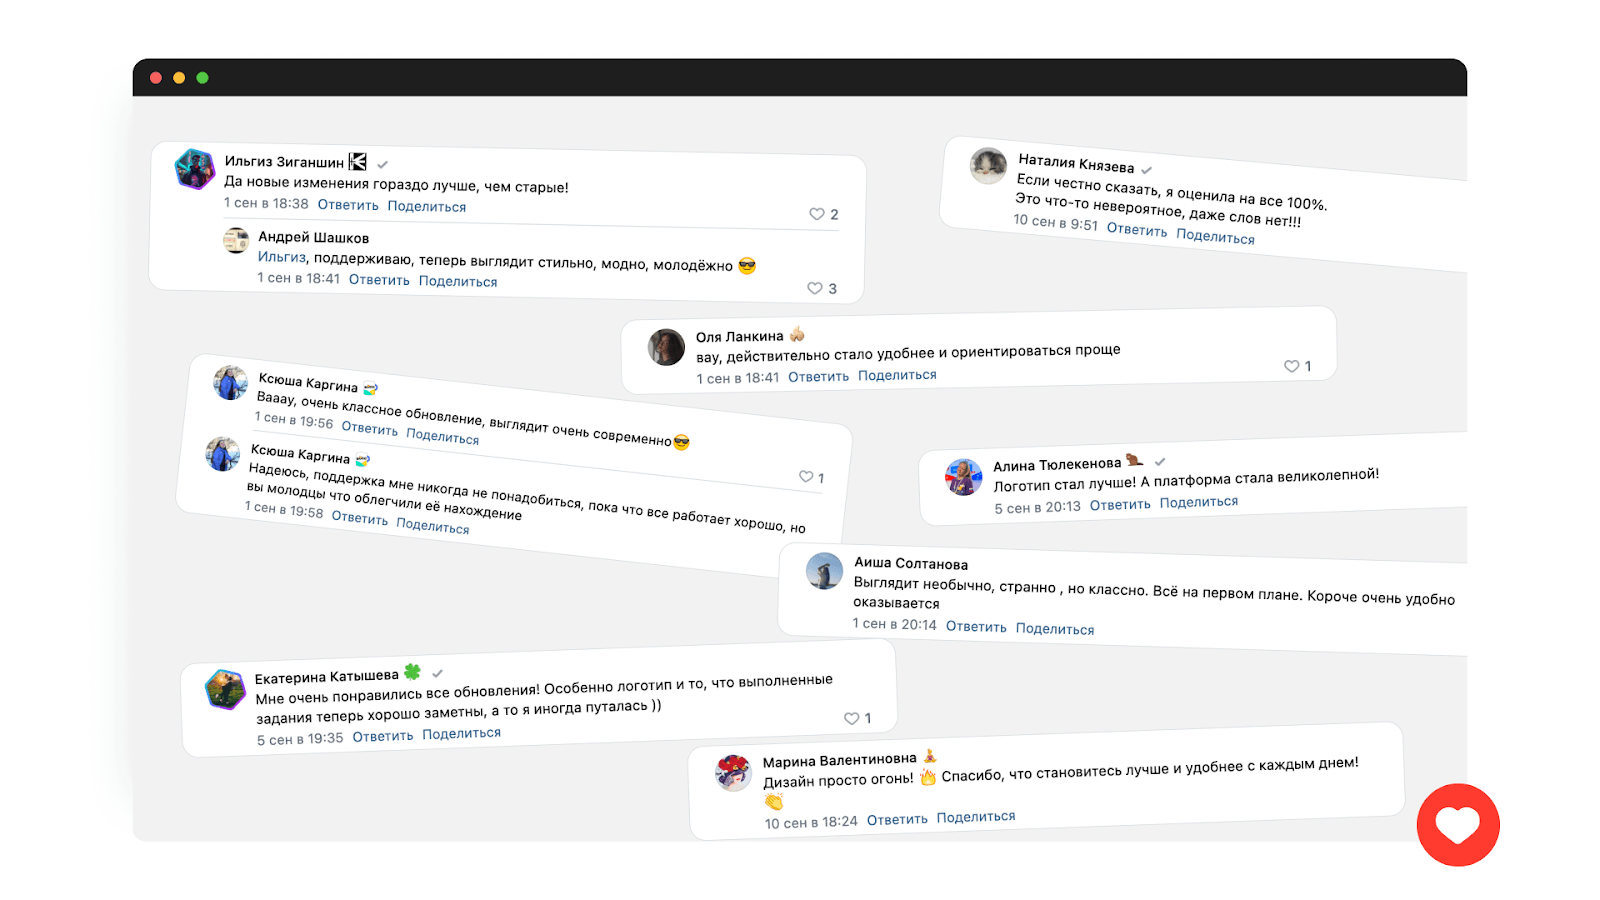Share Марина Валентиновна's comment via Поделиться
1600x900 pixels.
click(976, 817)
